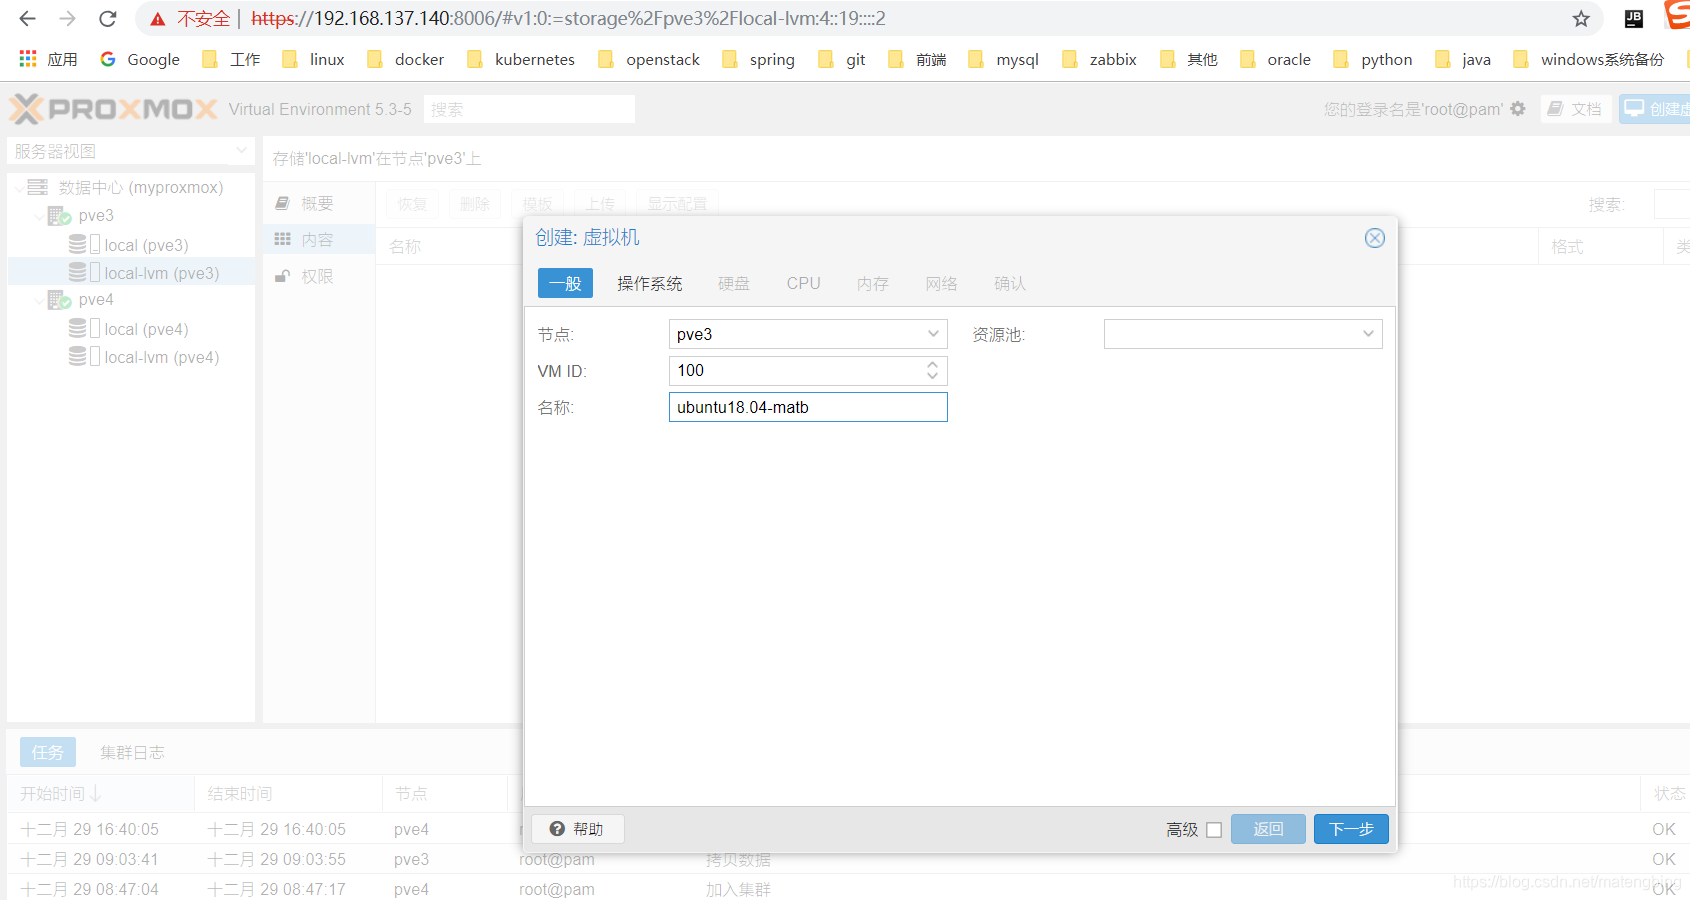Viewport: 1690px width, 900px height.
Task: Select local (pve4) storage
Action: point(129,329)
